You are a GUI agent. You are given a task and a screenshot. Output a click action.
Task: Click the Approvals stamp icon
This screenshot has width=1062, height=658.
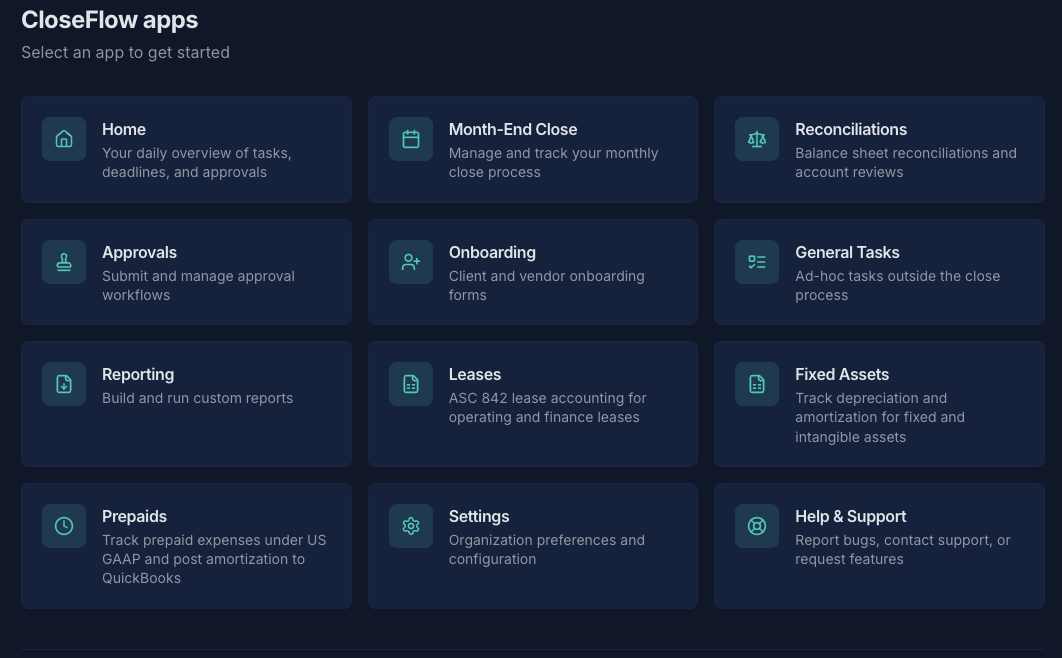pos(64,262)
